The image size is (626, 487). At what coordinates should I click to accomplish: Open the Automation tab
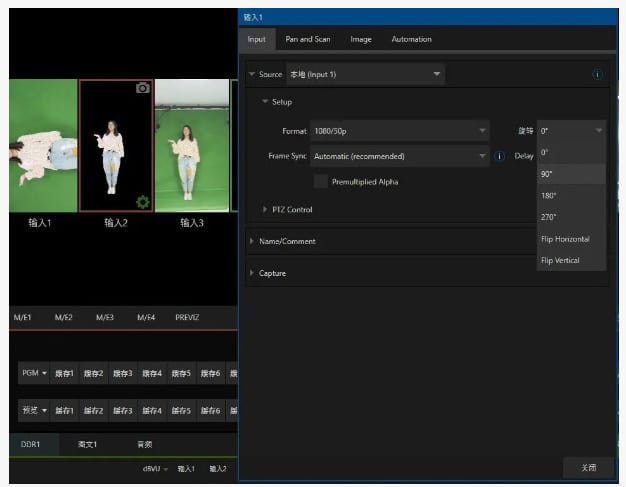click(x=411, y=39)
